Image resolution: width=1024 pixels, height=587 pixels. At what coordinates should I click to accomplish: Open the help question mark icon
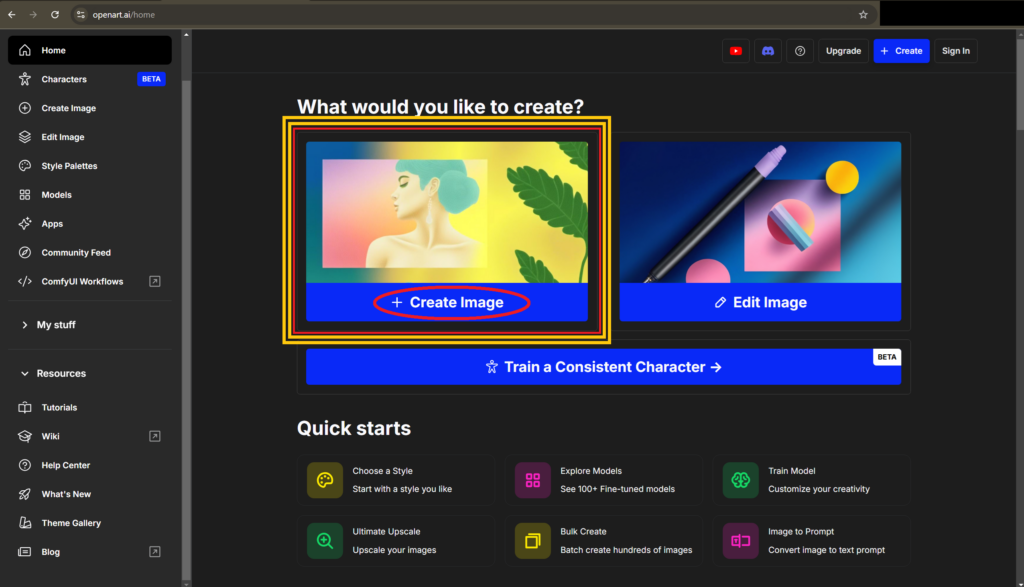(799, 51)
